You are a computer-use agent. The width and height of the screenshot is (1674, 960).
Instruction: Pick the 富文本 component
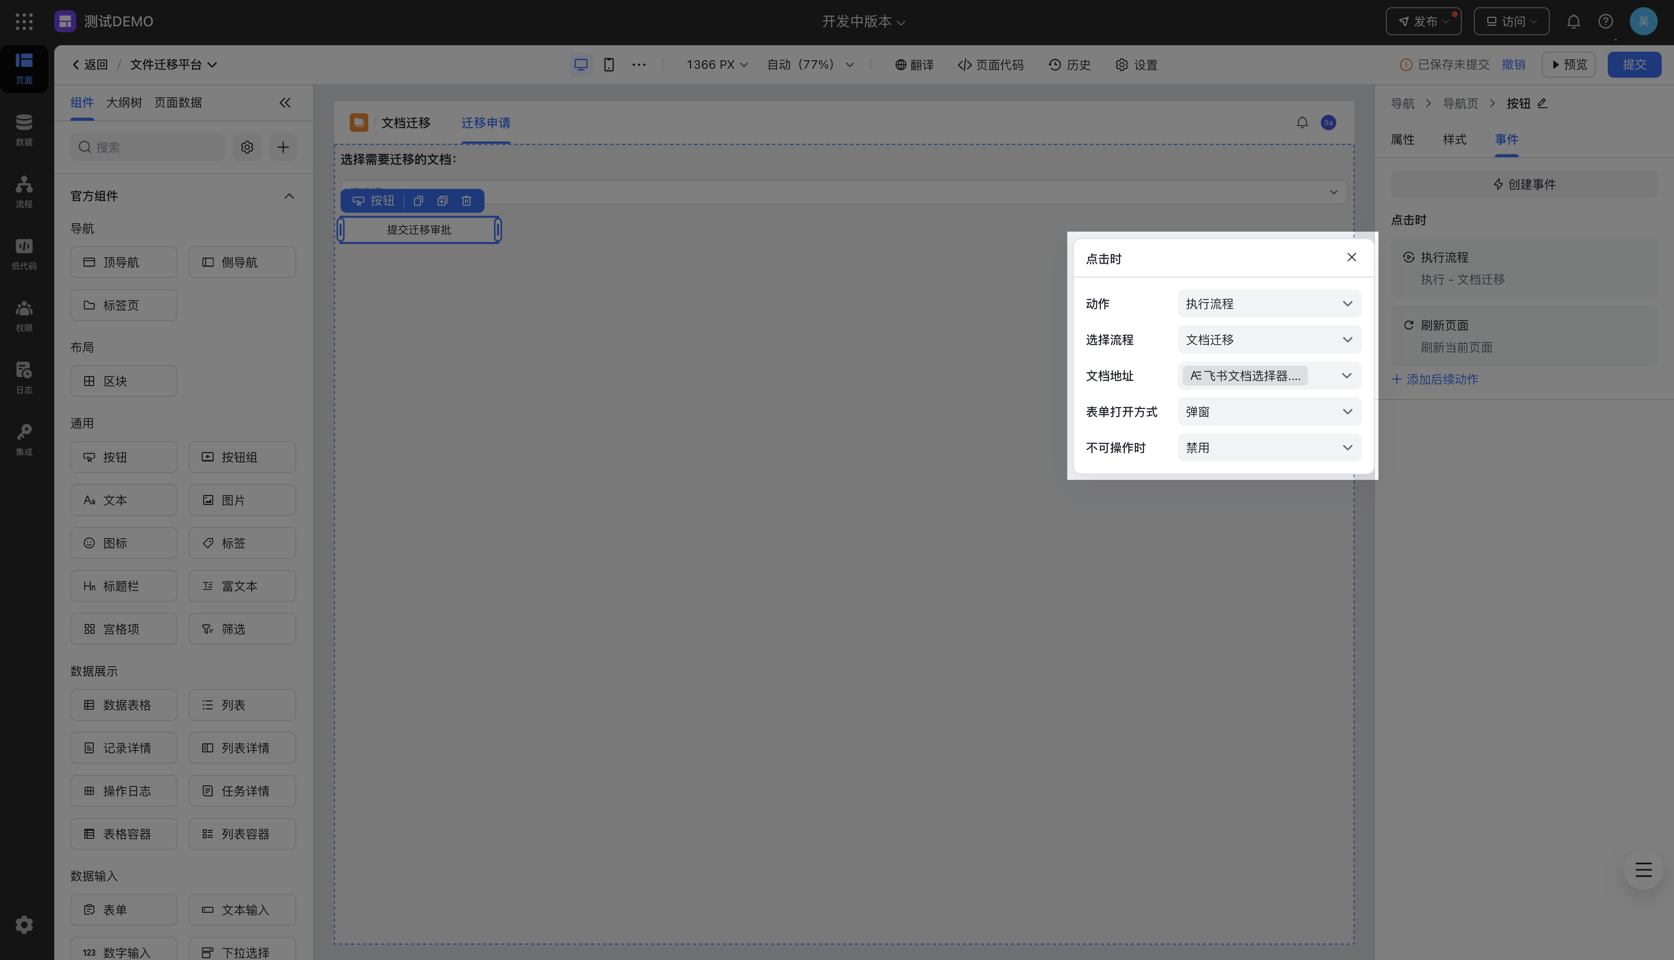coord(242,586)
